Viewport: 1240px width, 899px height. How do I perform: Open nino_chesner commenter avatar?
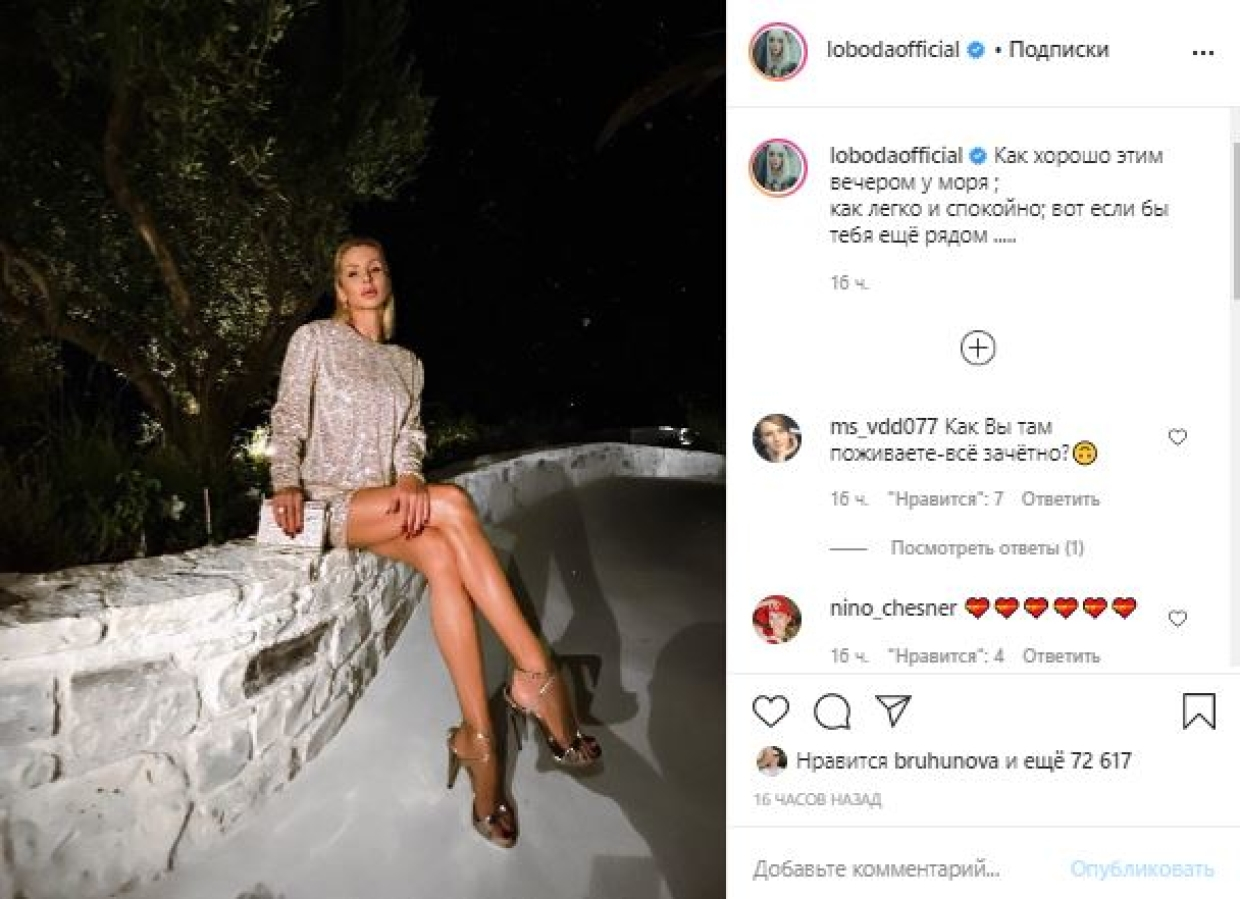coord(776,619)
